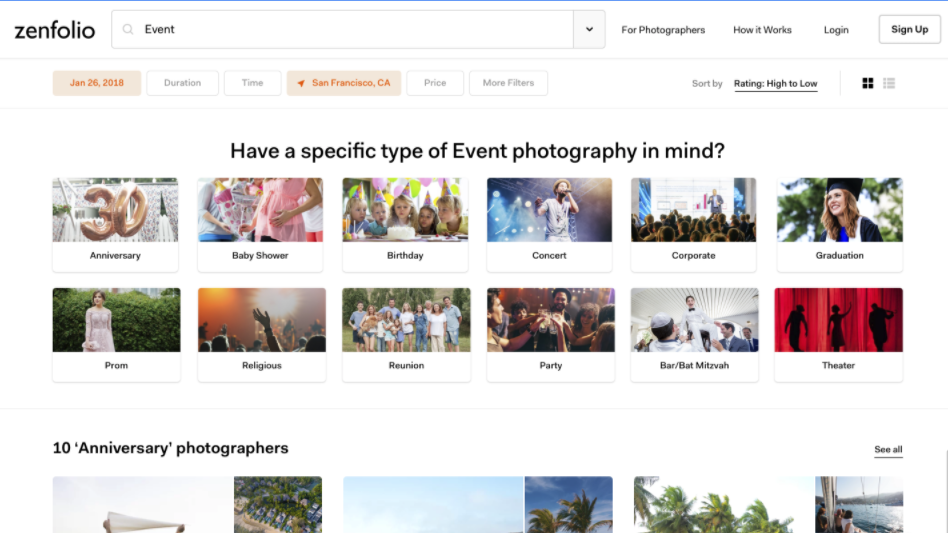This screenshot has width=948, height=533.
Task: Click into the Event search field
Action: pyautogui.click(x=350, y=30)
